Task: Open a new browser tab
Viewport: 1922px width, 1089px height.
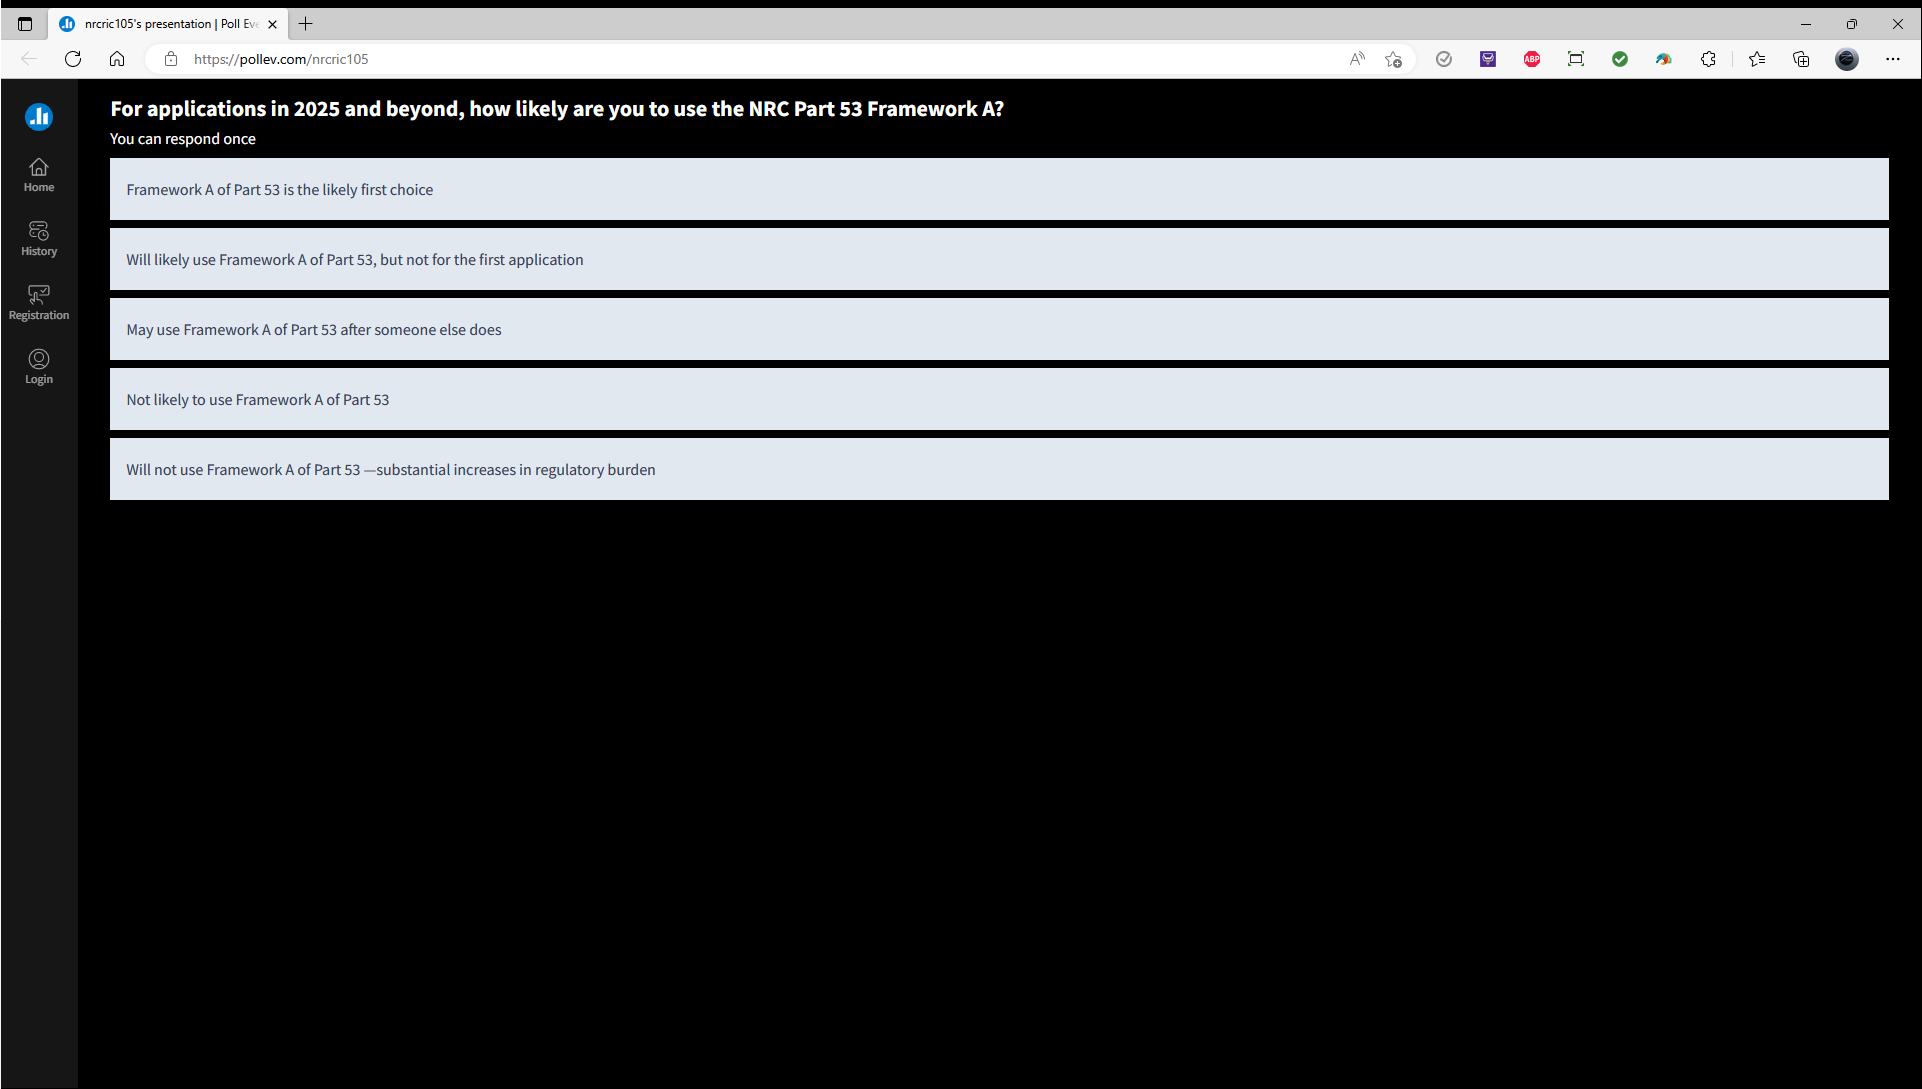Action: click(x=306, y=24)
